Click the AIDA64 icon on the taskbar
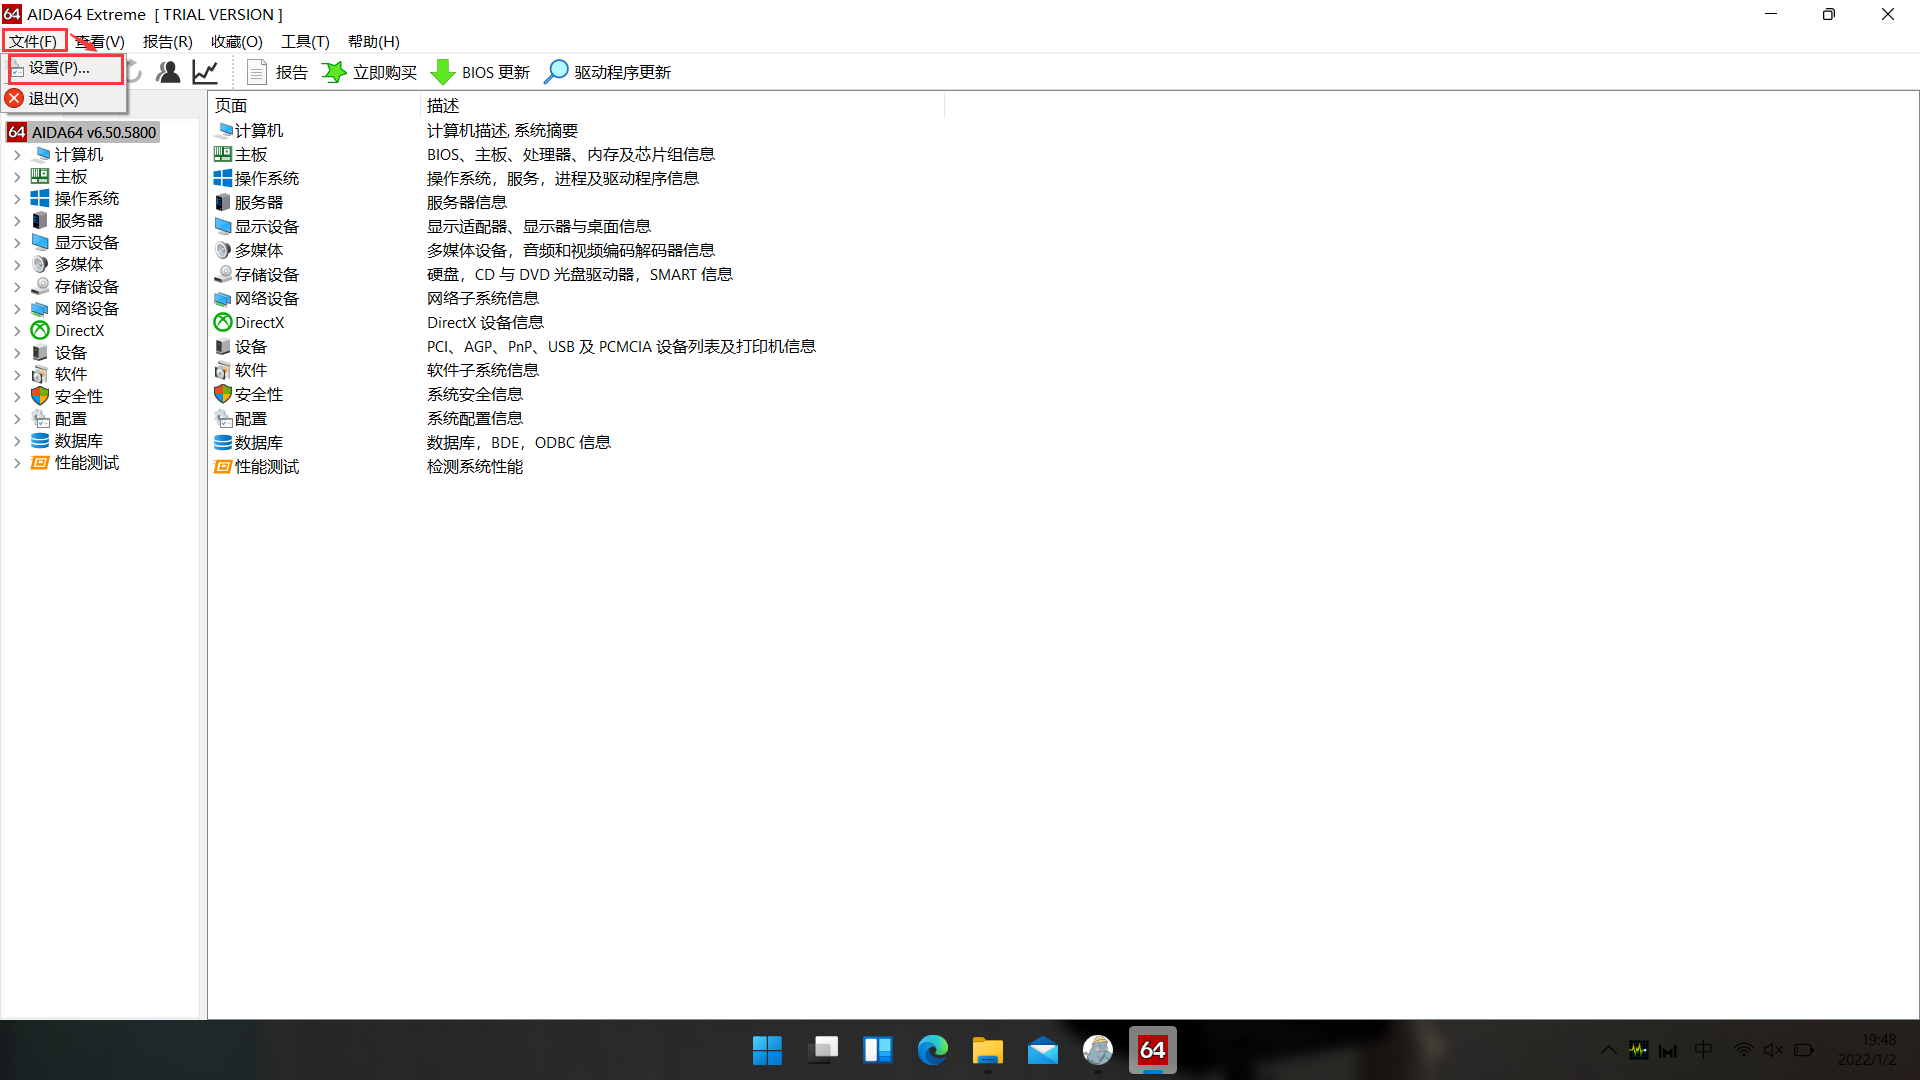The image size is (1920, 1080). [1152, 1050]
